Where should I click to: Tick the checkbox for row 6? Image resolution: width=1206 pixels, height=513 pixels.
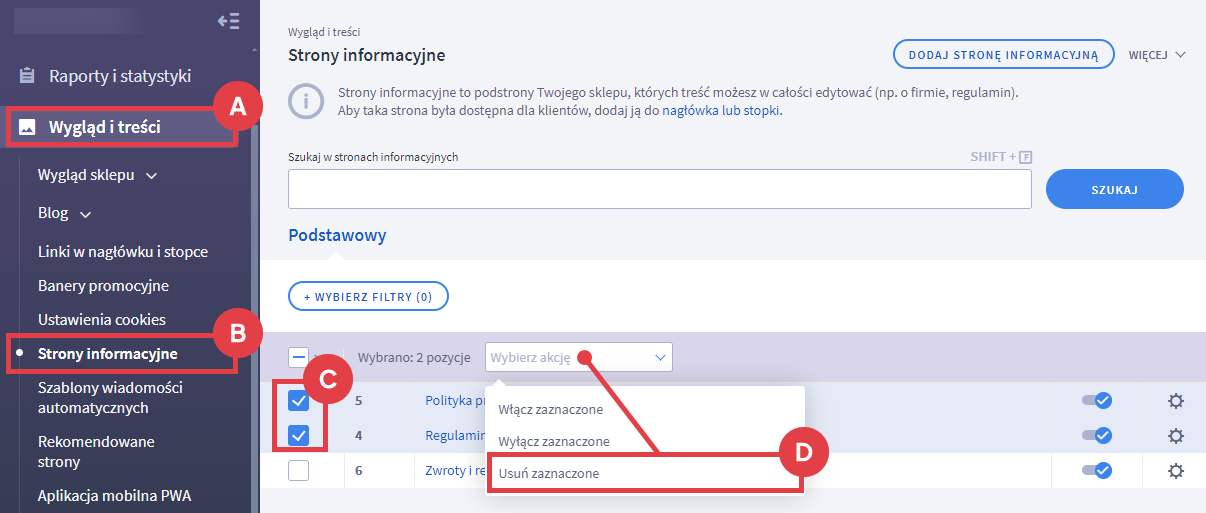coord(298,471)
